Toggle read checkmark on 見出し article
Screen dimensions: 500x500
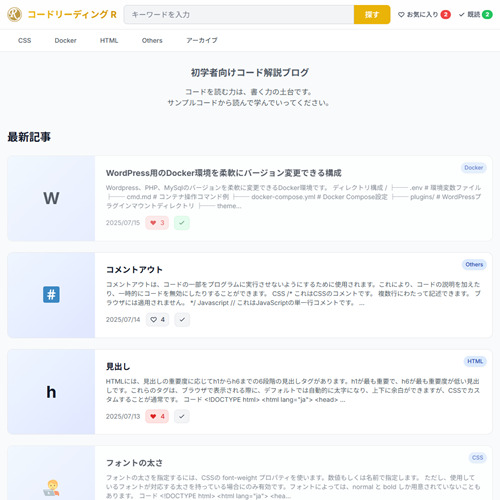[182, 416]
